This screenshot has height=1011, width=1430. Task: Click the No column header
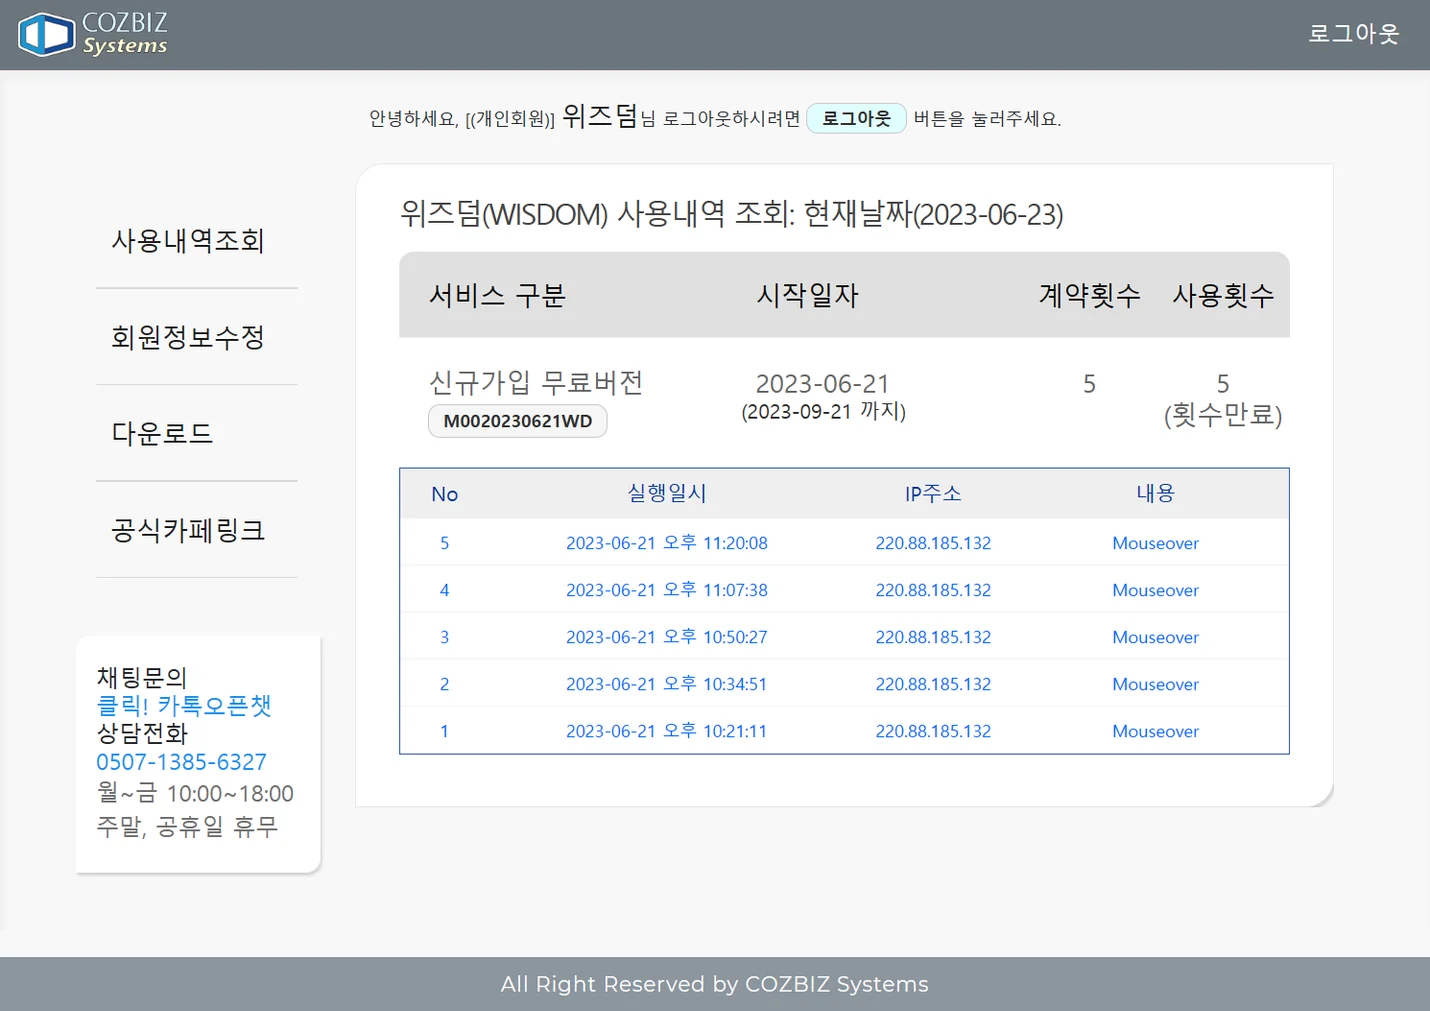point(444,494)
